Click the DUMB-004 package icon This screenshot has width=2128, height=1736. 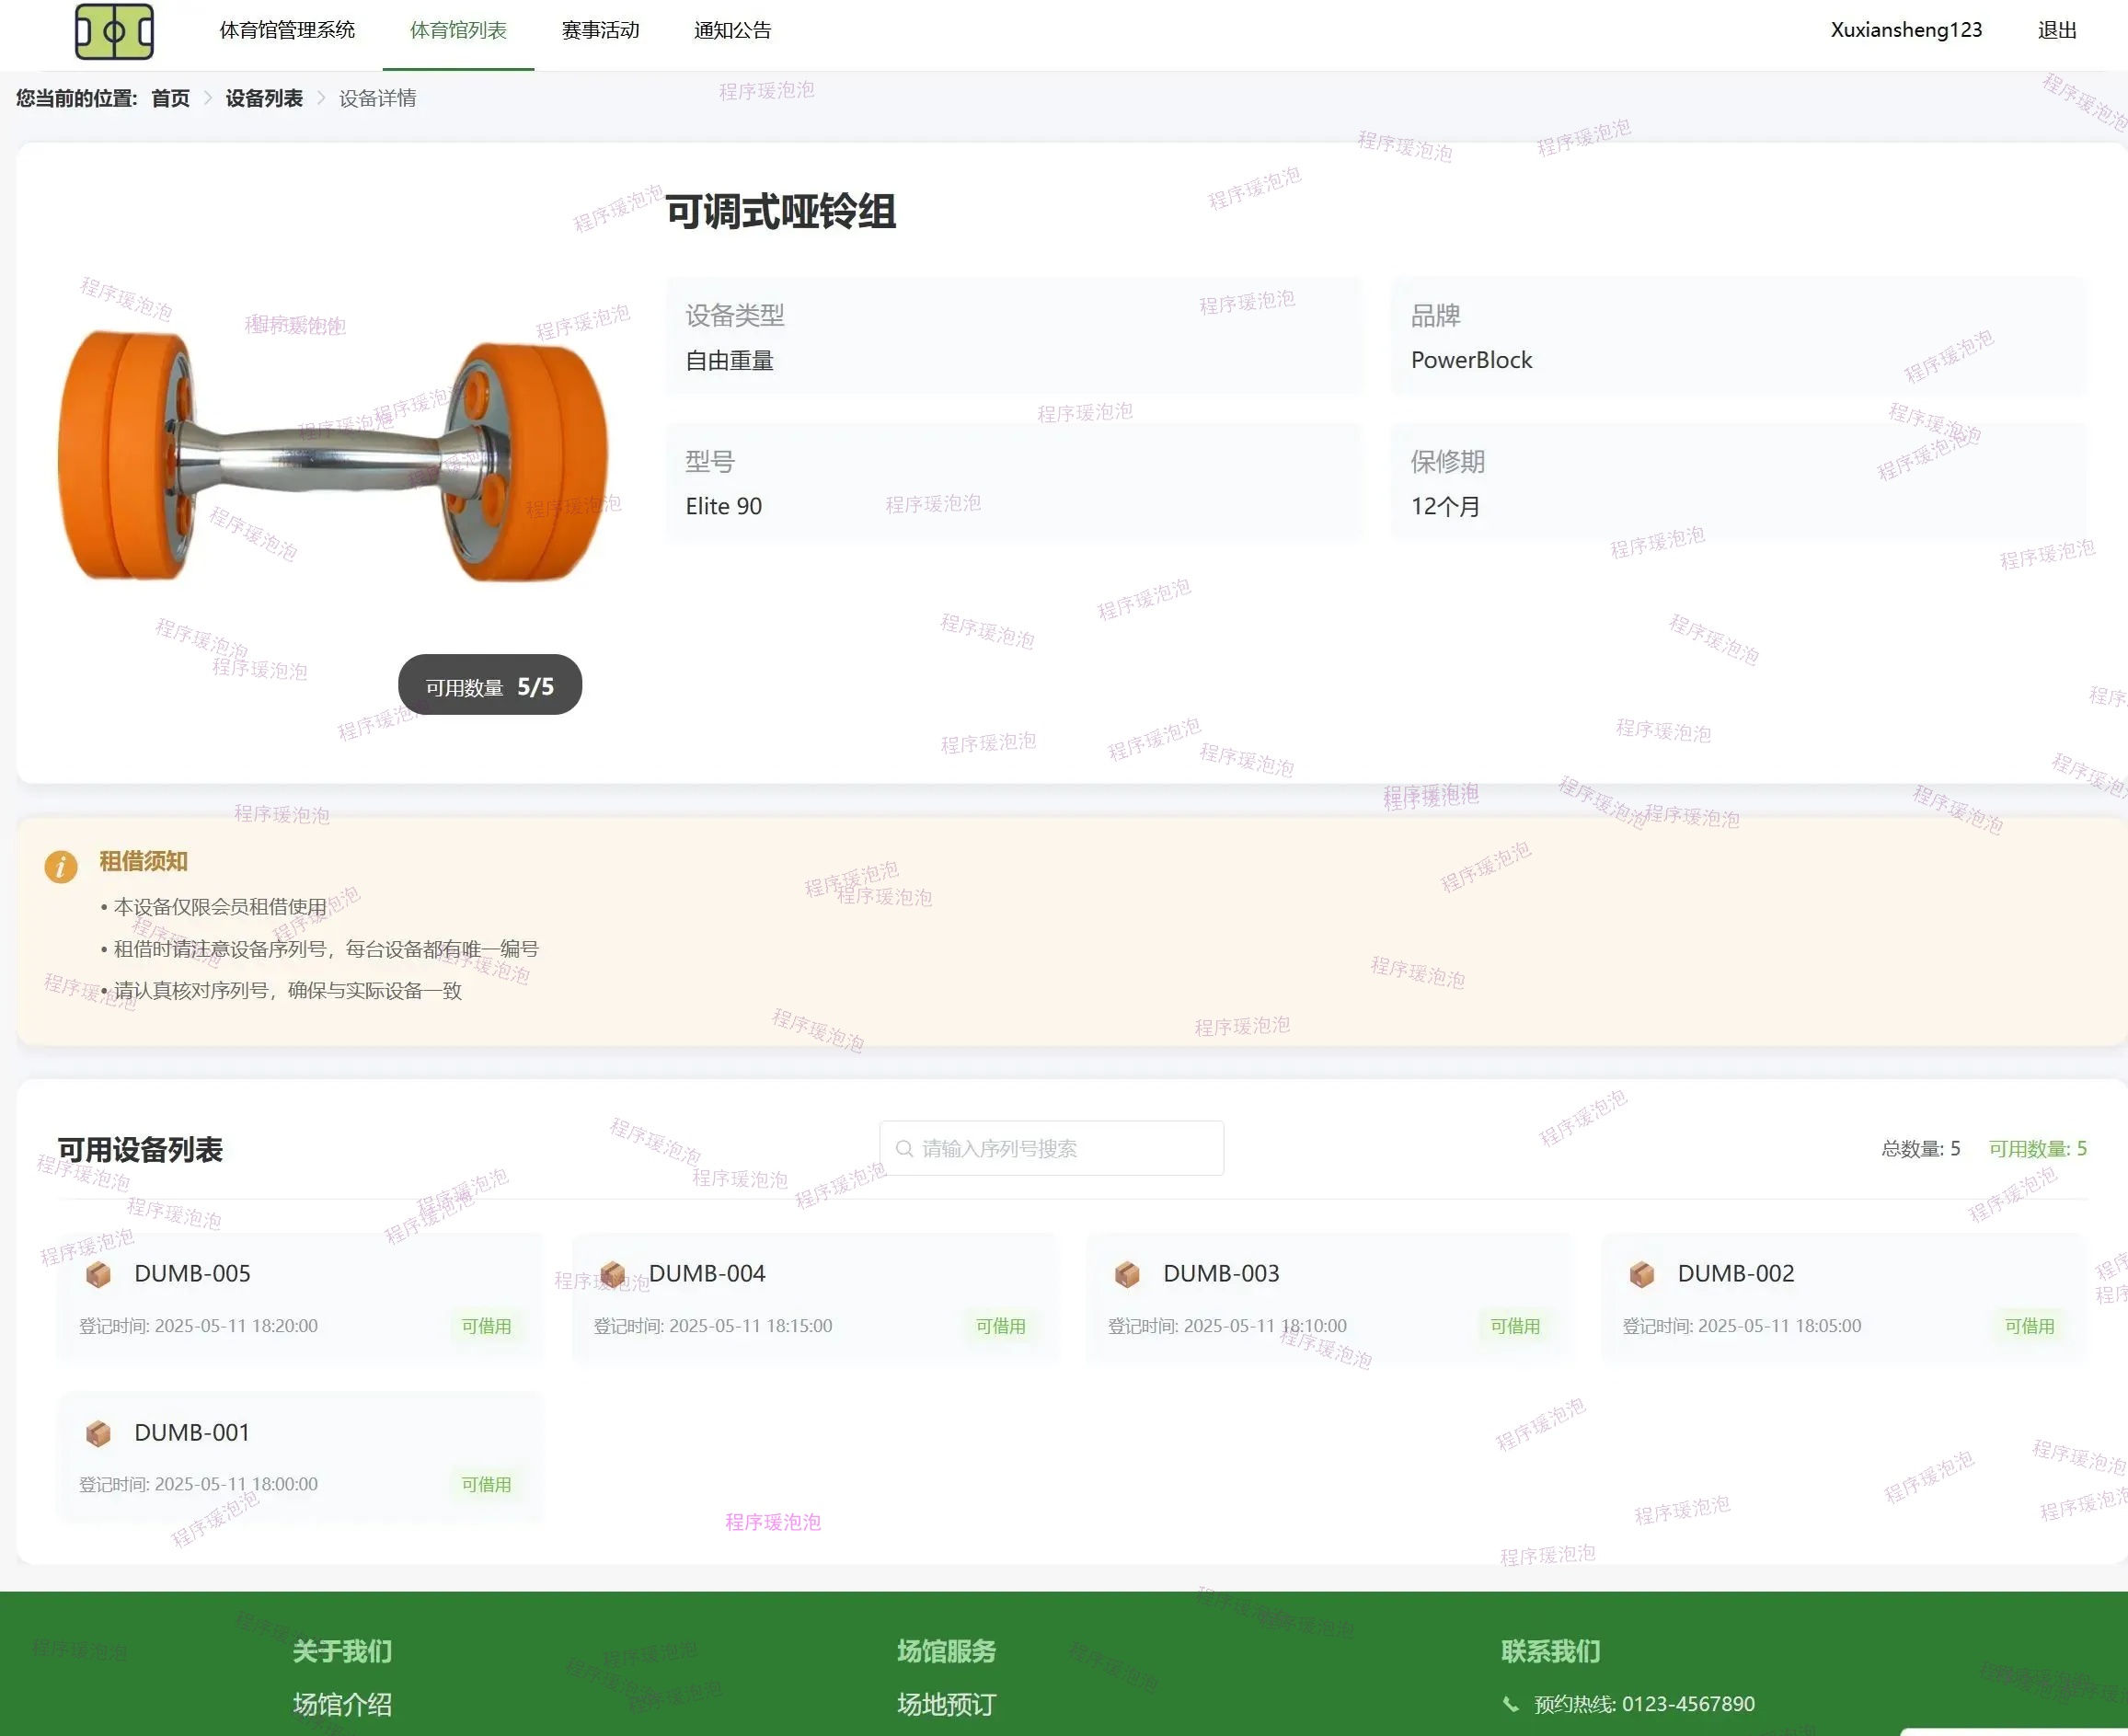point(613,1274)
